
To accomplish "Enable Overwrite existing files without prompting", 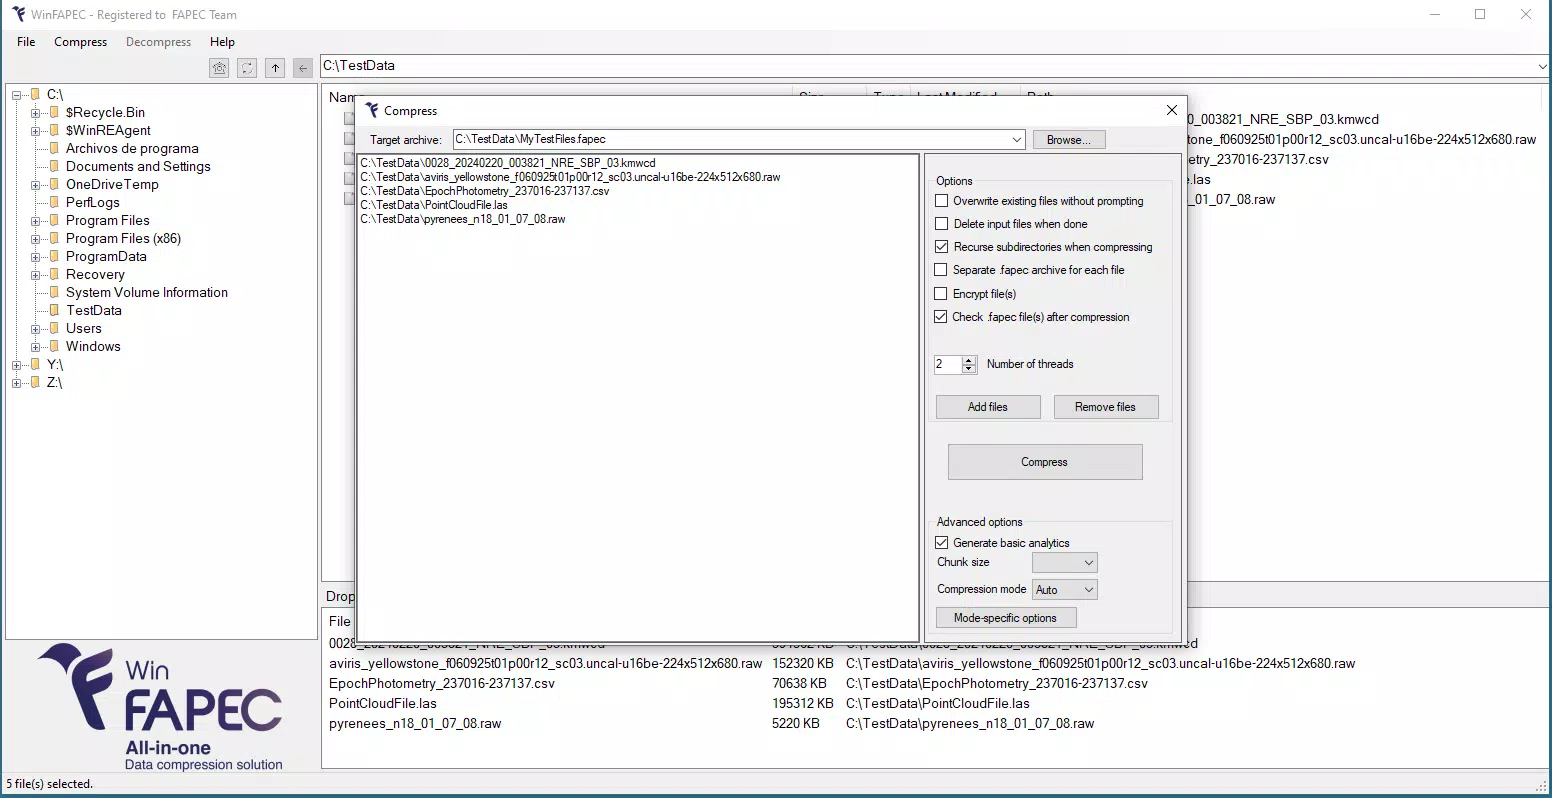I will pyautogui.click(x=941, y=201).
